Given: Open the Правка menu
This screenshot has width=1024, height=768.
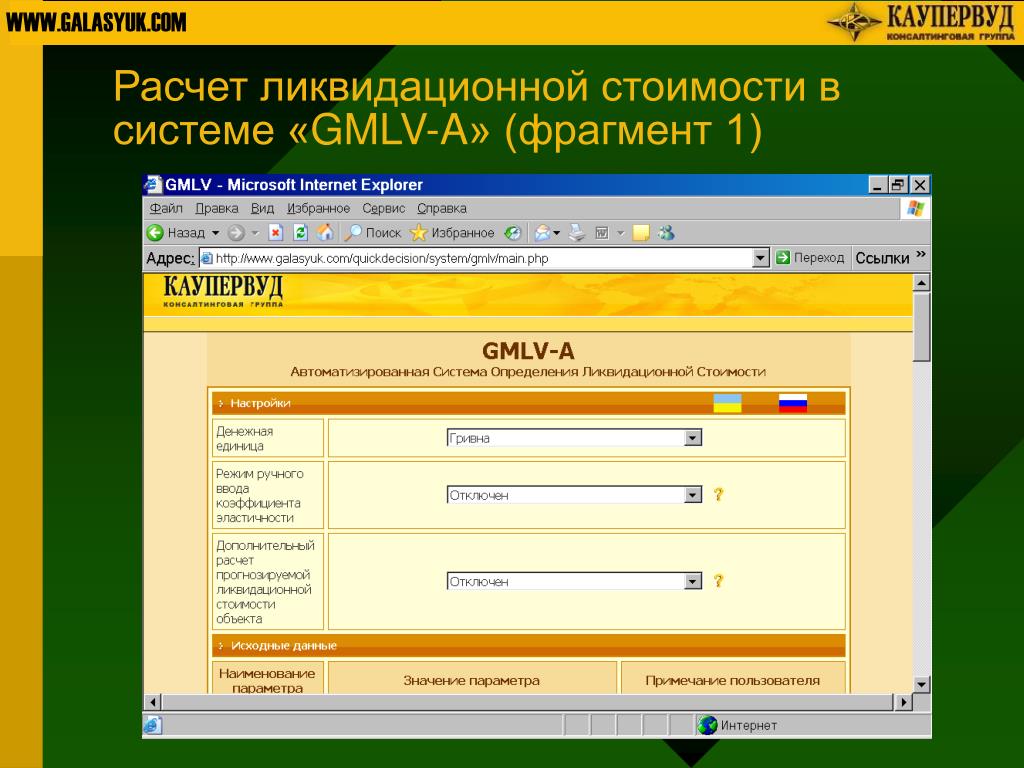Looking at the screenshot, I should pos(217,208).
